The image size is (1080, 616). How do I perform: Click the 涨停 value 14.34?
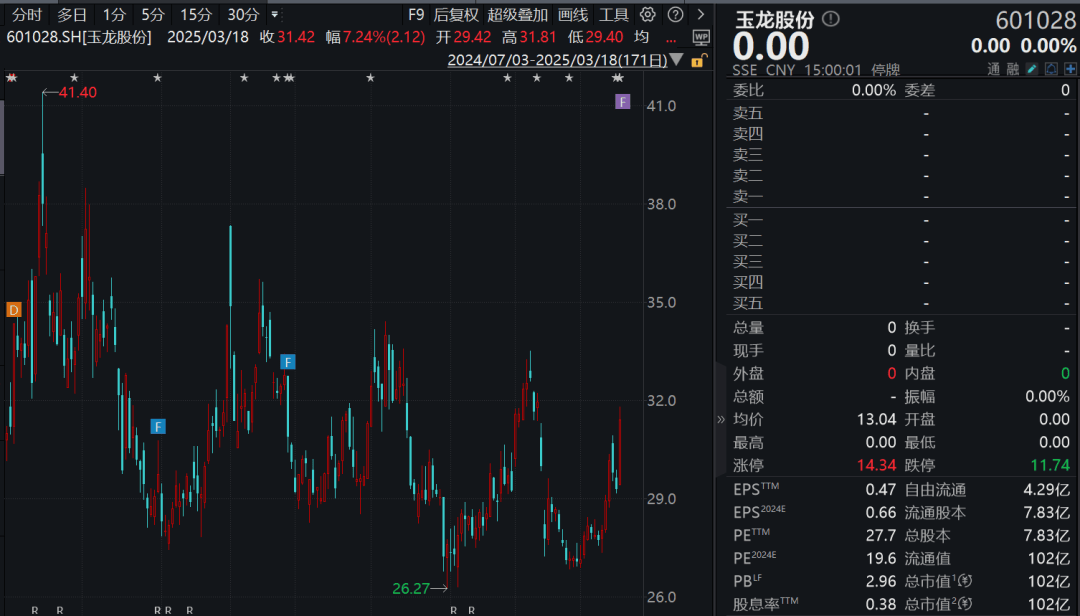(x=876, y=465)
